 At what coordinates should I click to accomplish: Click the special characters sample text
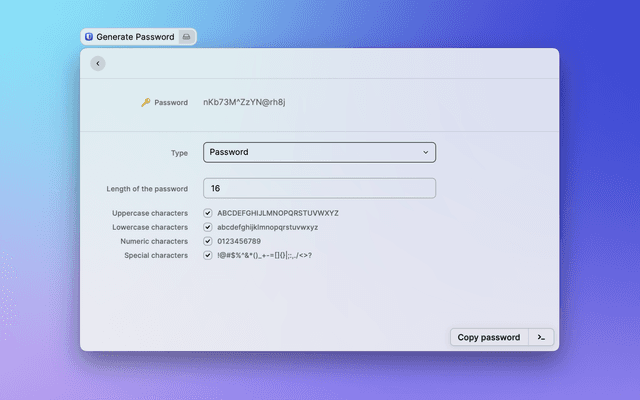point(264,255)
